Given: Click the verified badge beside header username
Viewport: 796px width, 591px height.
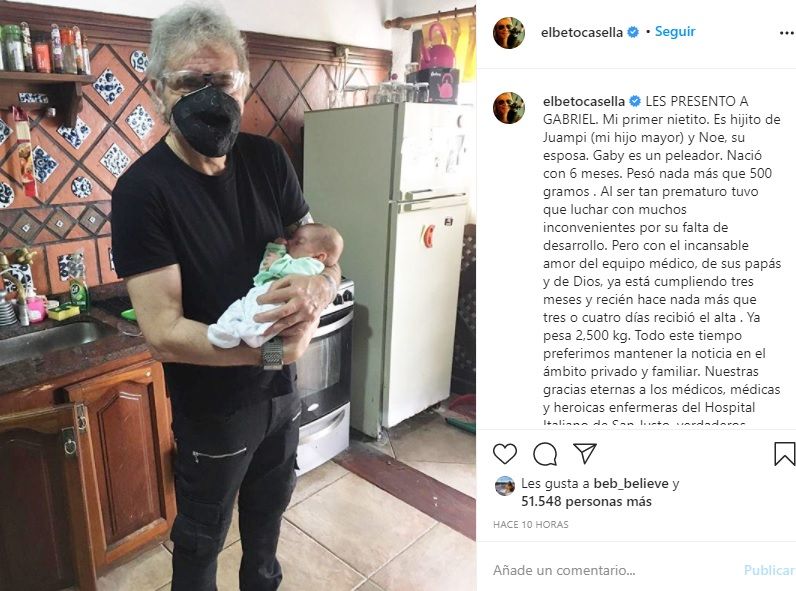Looking at the screenshot, I should coord(633,32).
